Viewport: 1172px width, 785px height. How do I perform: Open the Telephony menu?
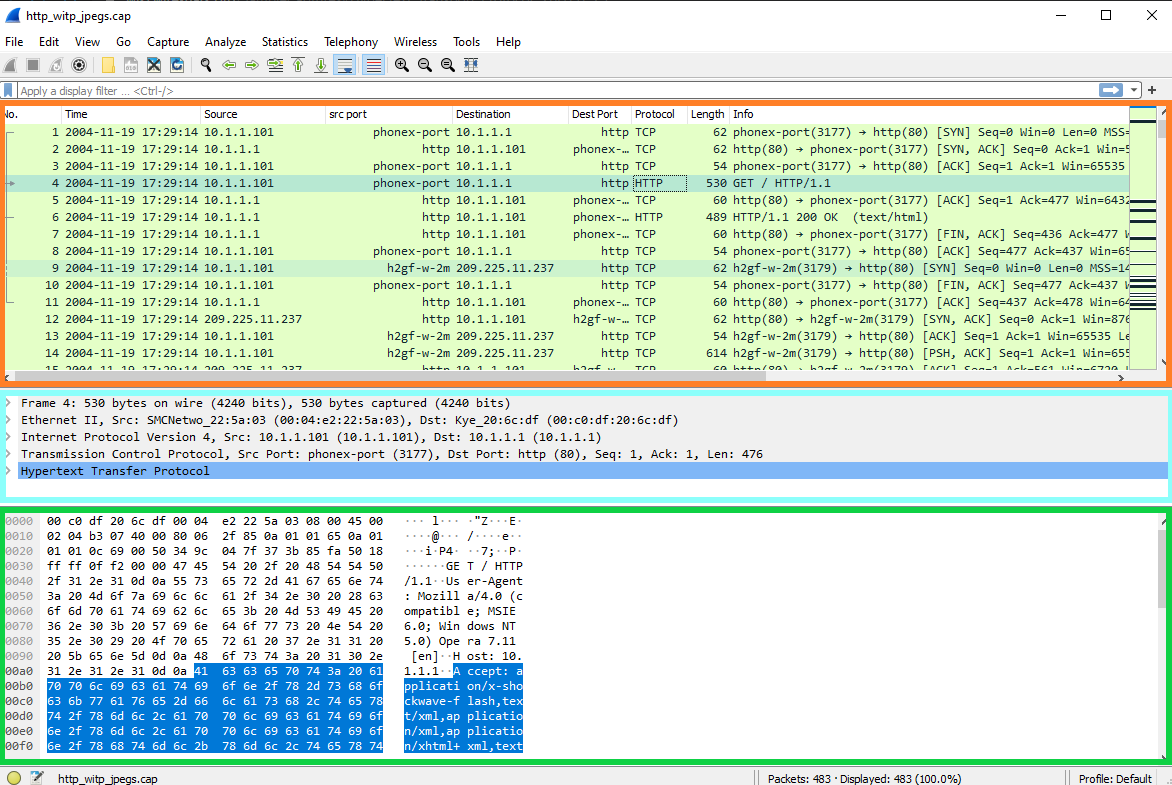350,42
